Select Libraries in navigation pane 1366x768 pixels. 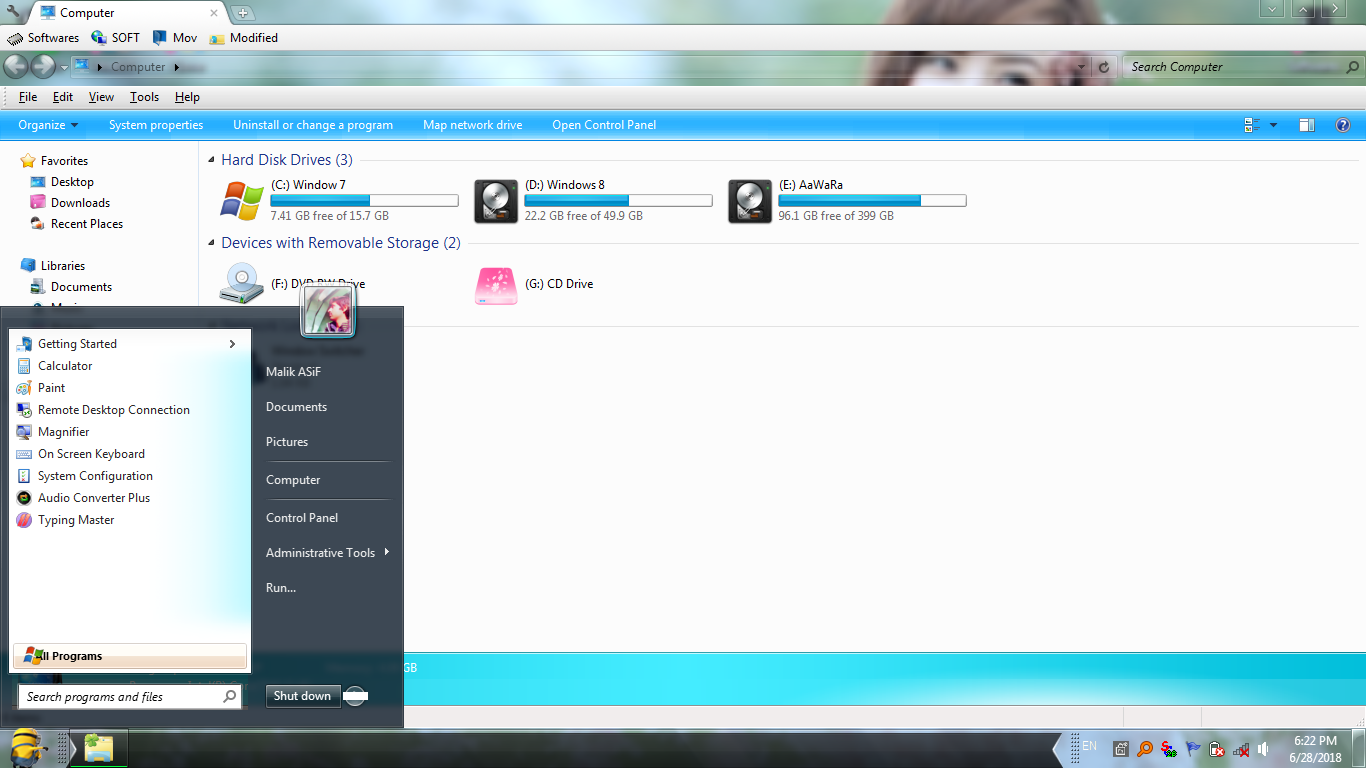(63, 266)
